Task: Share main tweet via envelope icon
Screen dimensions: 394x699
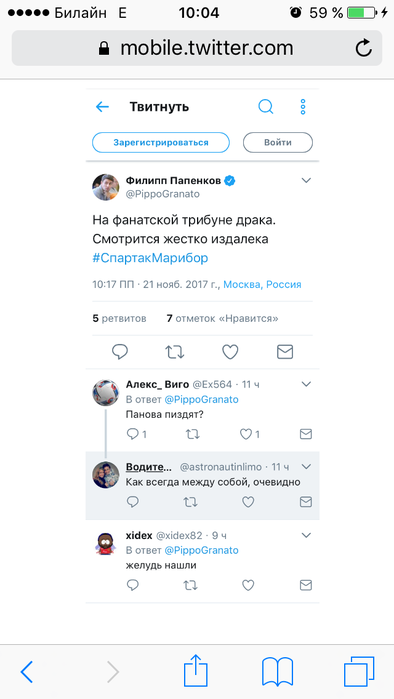Action: 285,352
